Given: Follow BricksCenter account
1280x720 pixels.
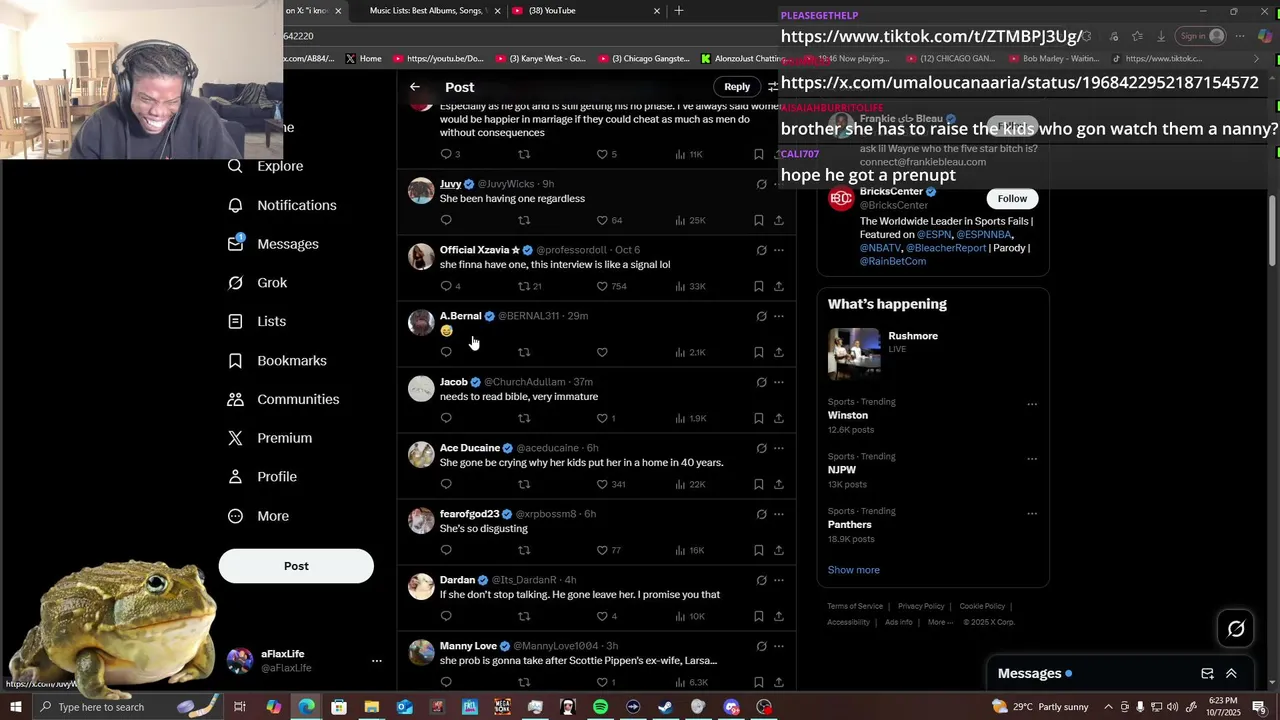Looking at the screenshot, I should [x=1012, y=198].
